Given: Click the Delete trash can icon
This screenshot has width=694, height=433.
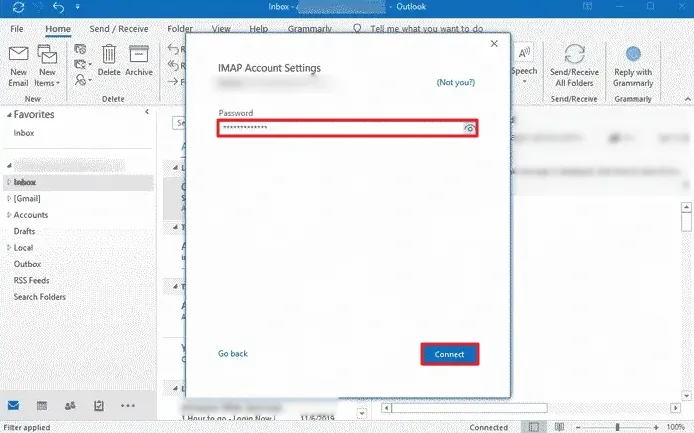Looking at the screenshot, I should (x=109, y=54).
